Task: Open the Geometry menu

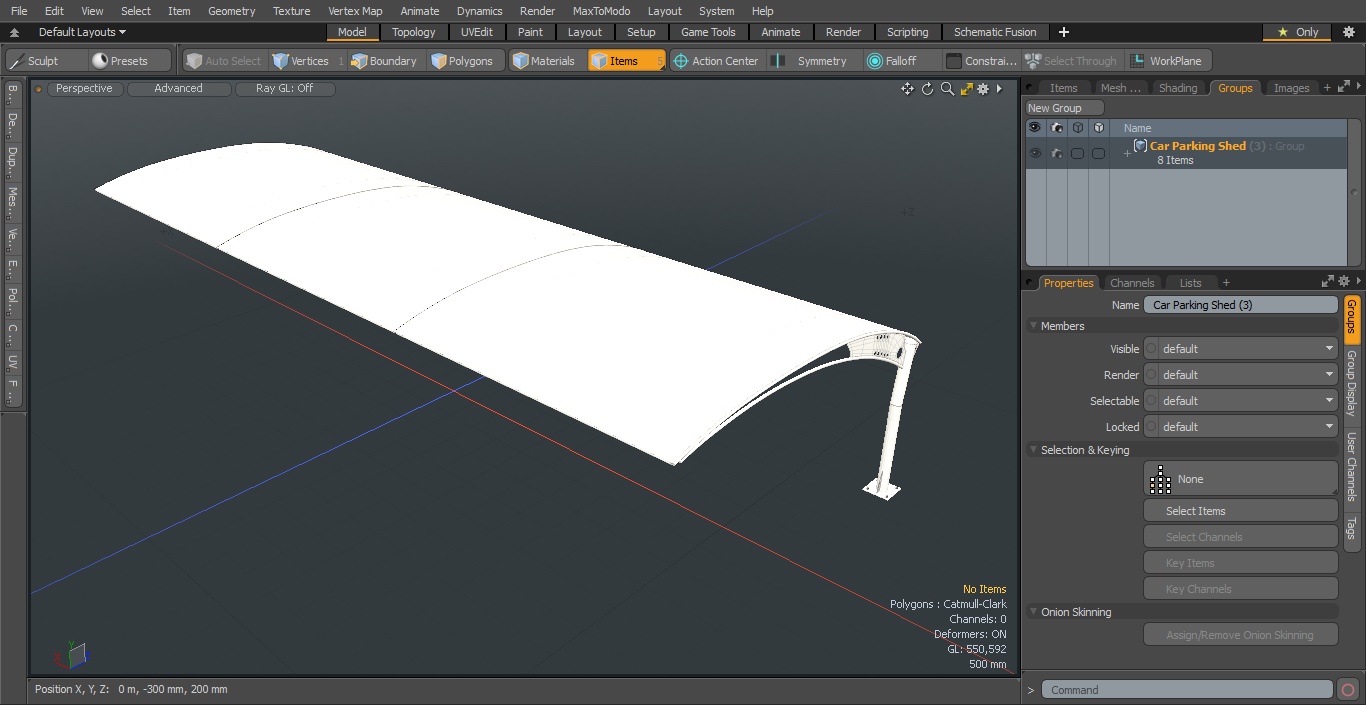Action: (x=231, y=11)
